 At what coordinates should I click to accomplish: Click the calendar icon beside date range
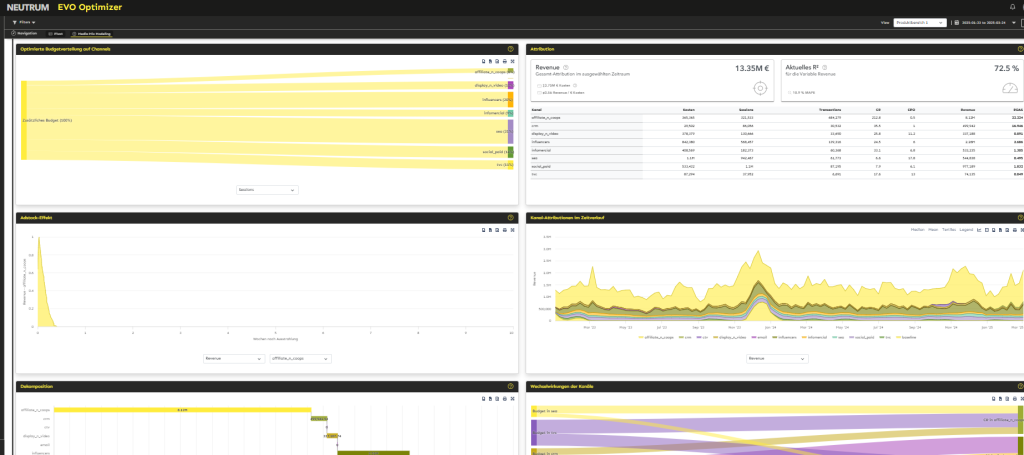point(955,21)
